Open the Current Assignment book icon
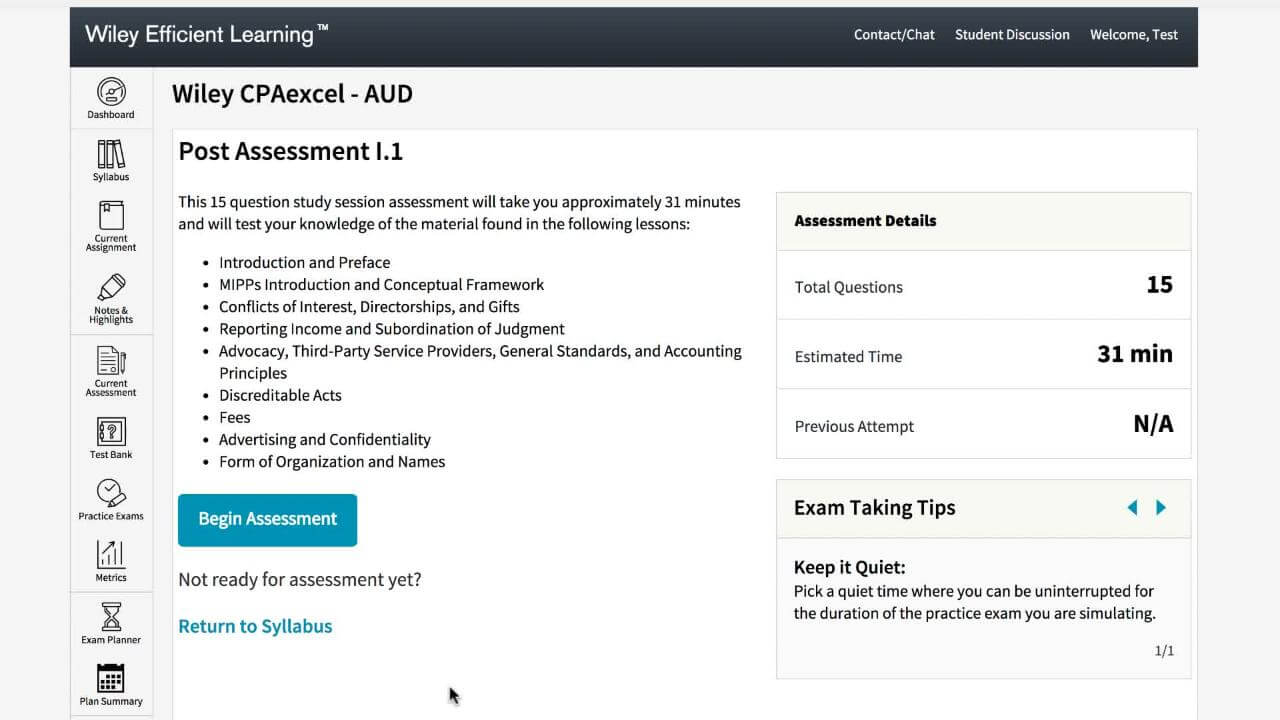 coord(111,216)
